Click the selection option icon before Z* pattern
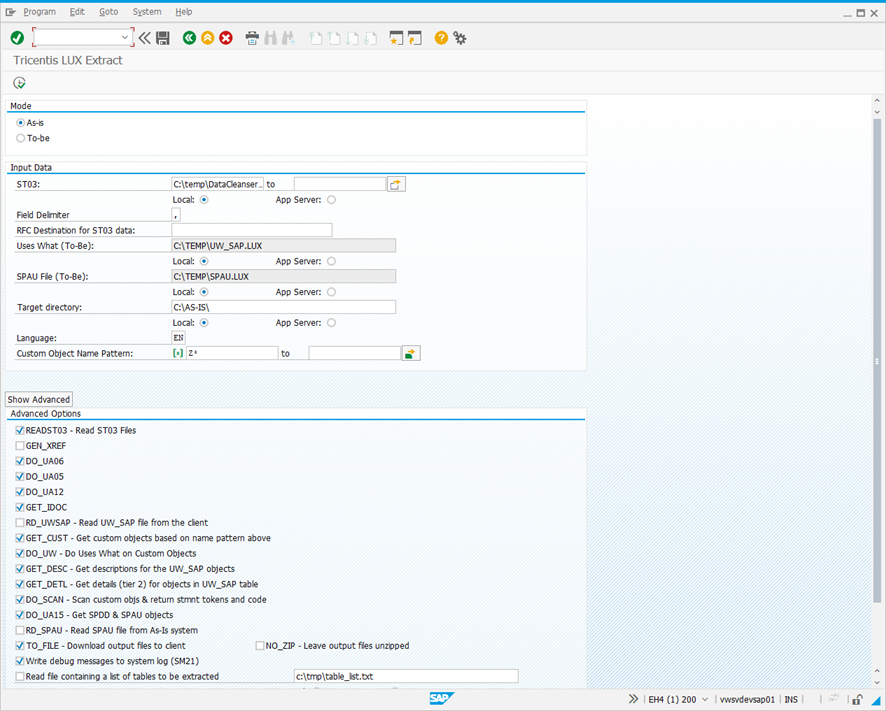886x711 pixels. coord(177,352)
